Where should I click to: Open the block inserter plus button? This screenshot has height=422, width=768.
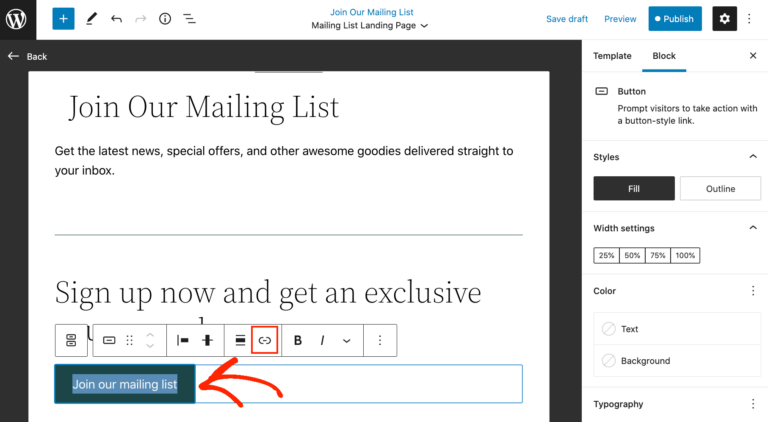point(63,19)
